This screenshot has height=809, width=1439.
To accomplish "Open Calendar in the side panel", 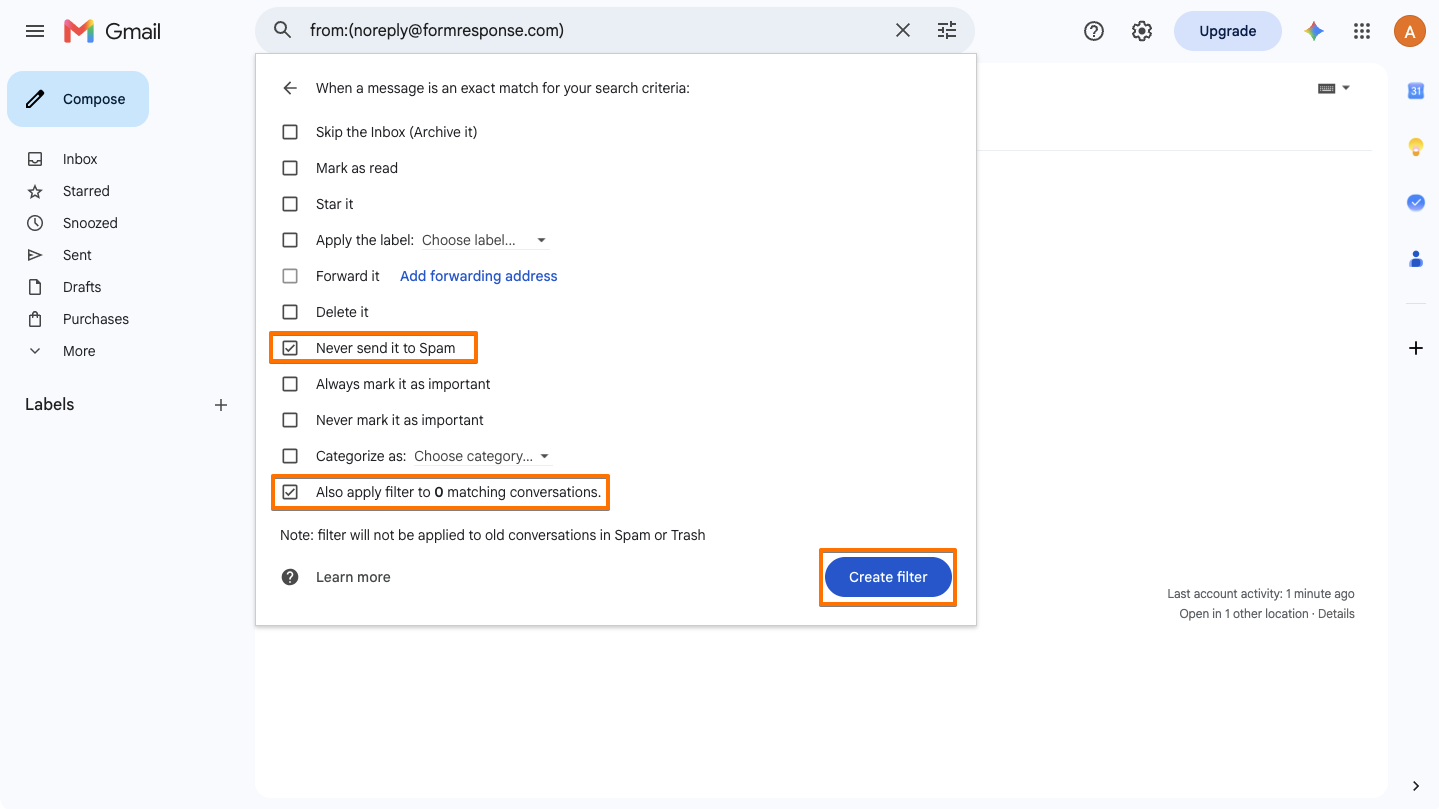I will coord(1416,91).
